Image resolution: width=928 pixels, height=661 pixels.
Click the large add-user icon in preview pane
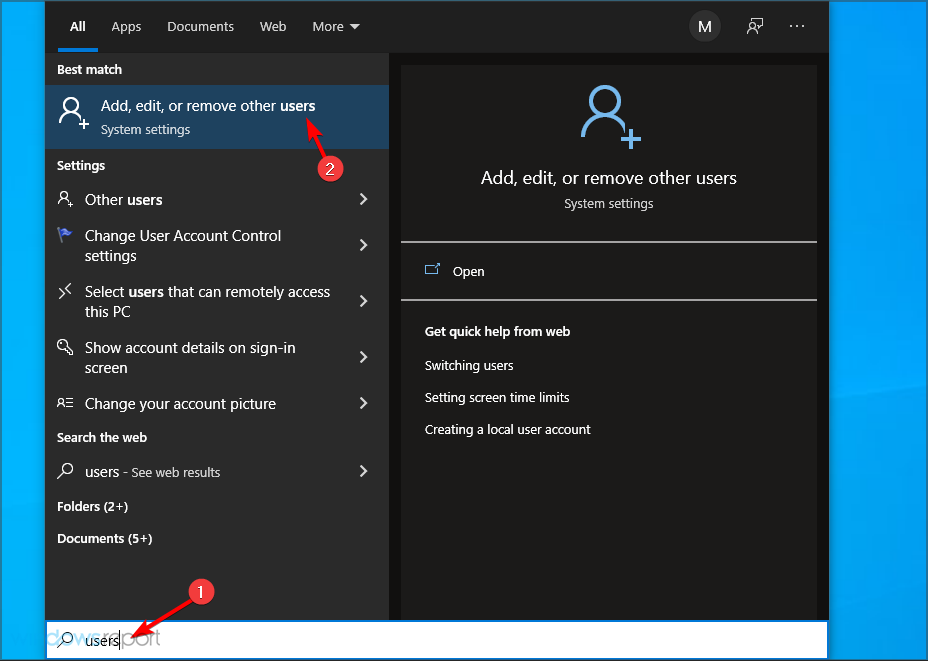pos(609,117)
